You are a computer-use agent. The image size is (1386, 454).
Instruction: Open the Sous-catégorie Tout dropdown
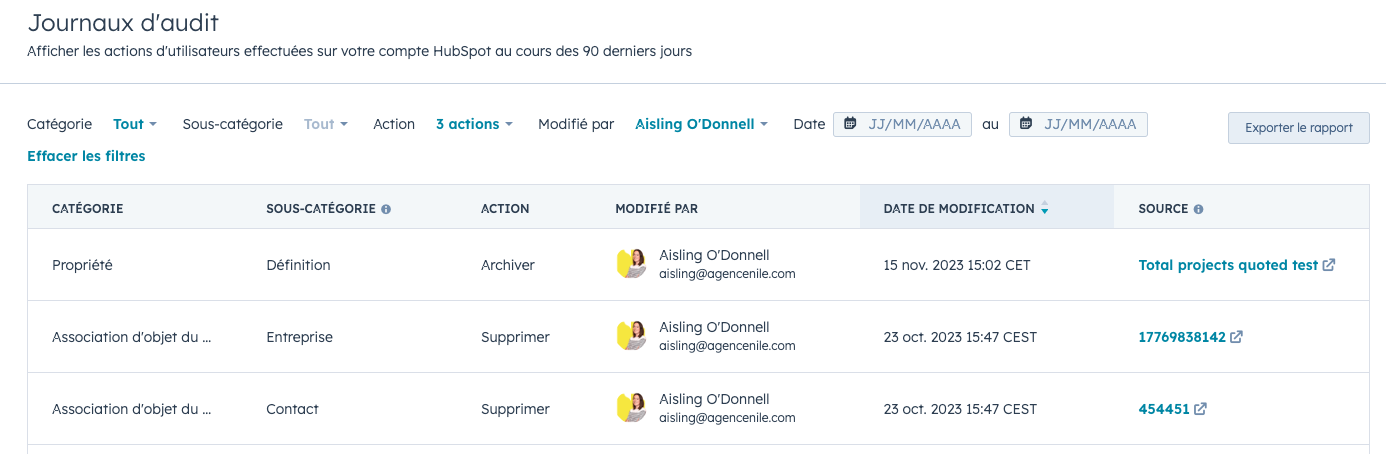(326, 124)
